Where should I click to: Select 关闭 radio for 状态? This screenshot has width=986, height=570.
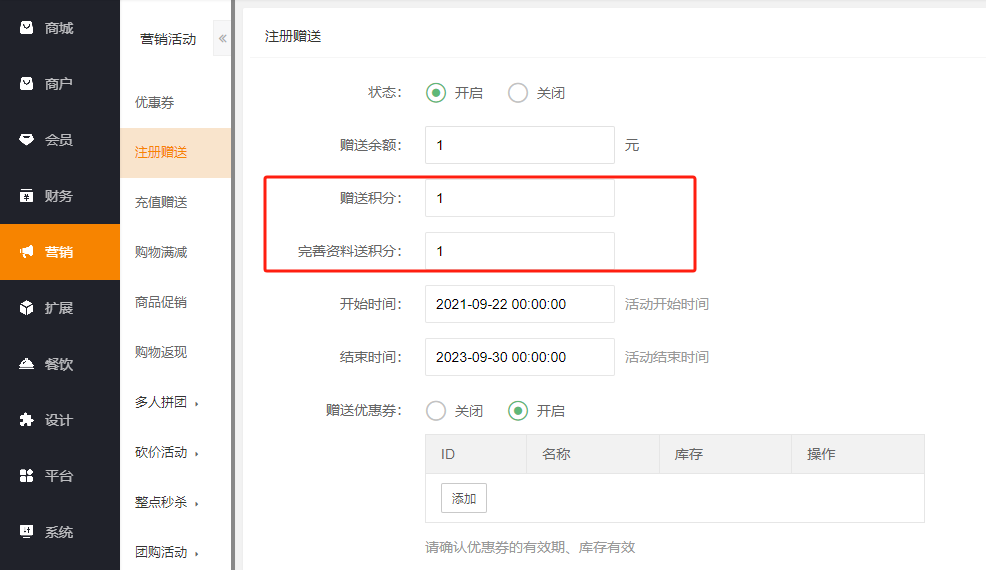pos(518,93)
